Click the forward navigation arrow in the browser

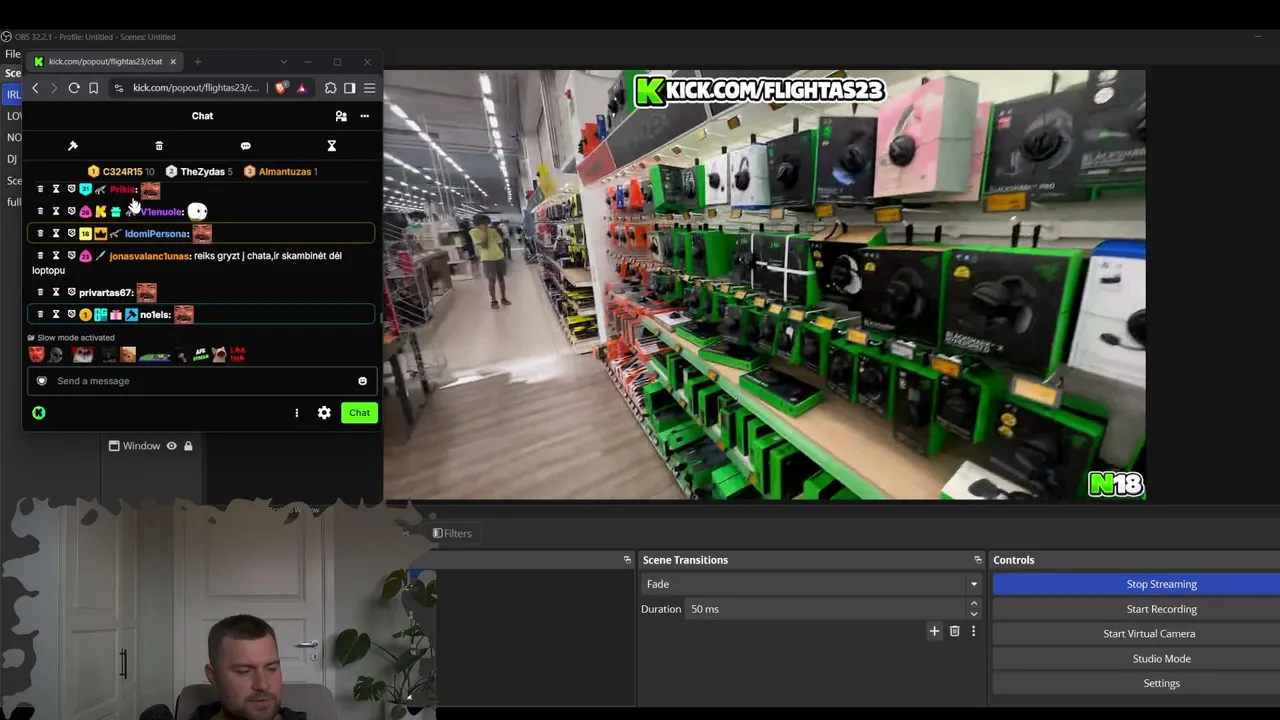pos(54,88)
